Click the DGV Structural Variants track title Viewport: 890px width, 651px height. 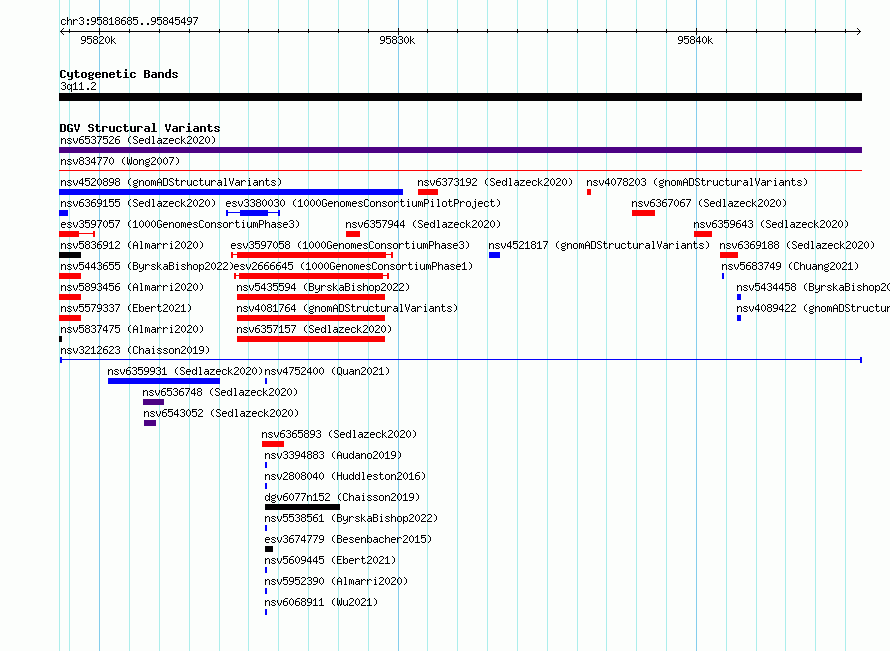click(x=140, y=128)
